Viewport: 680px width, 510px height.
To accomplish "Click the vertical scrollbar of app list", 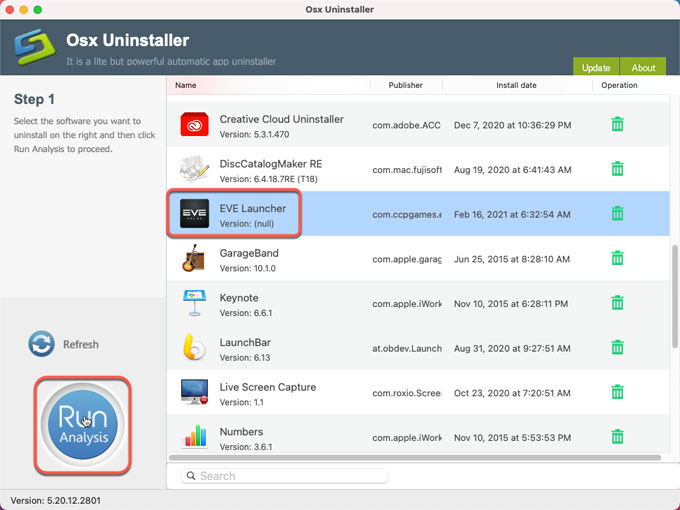I will [x=675, y=296].
